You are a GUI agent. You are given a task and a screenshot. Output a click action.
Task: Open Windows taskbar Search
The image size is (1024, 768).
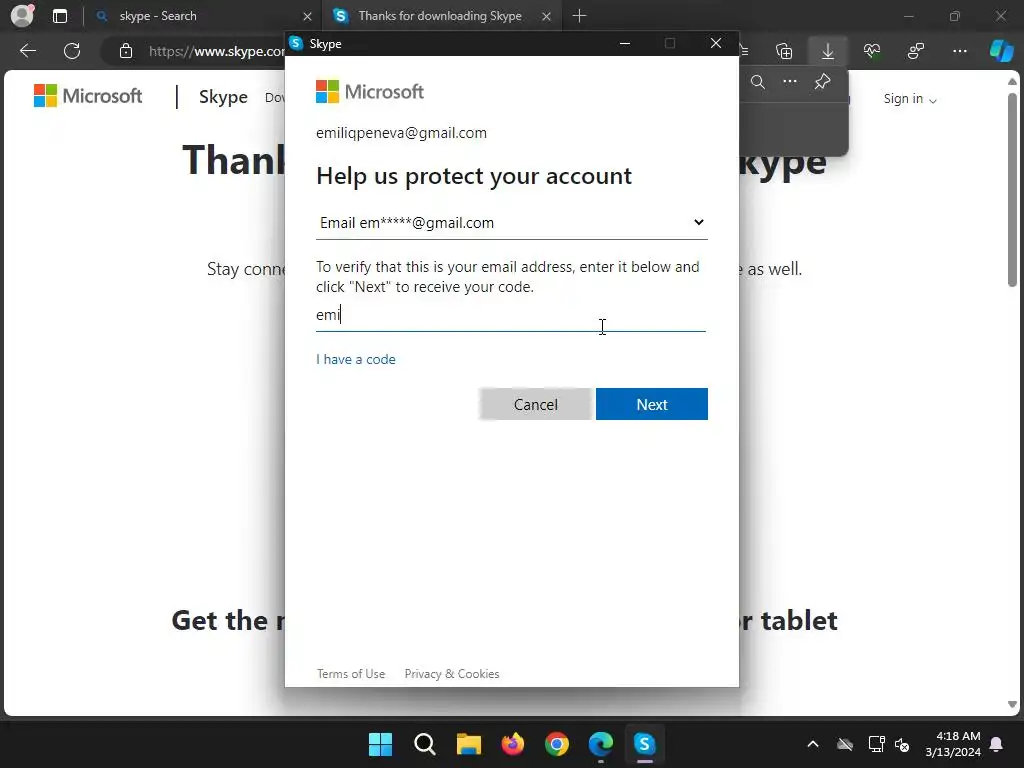coord(424,744)
